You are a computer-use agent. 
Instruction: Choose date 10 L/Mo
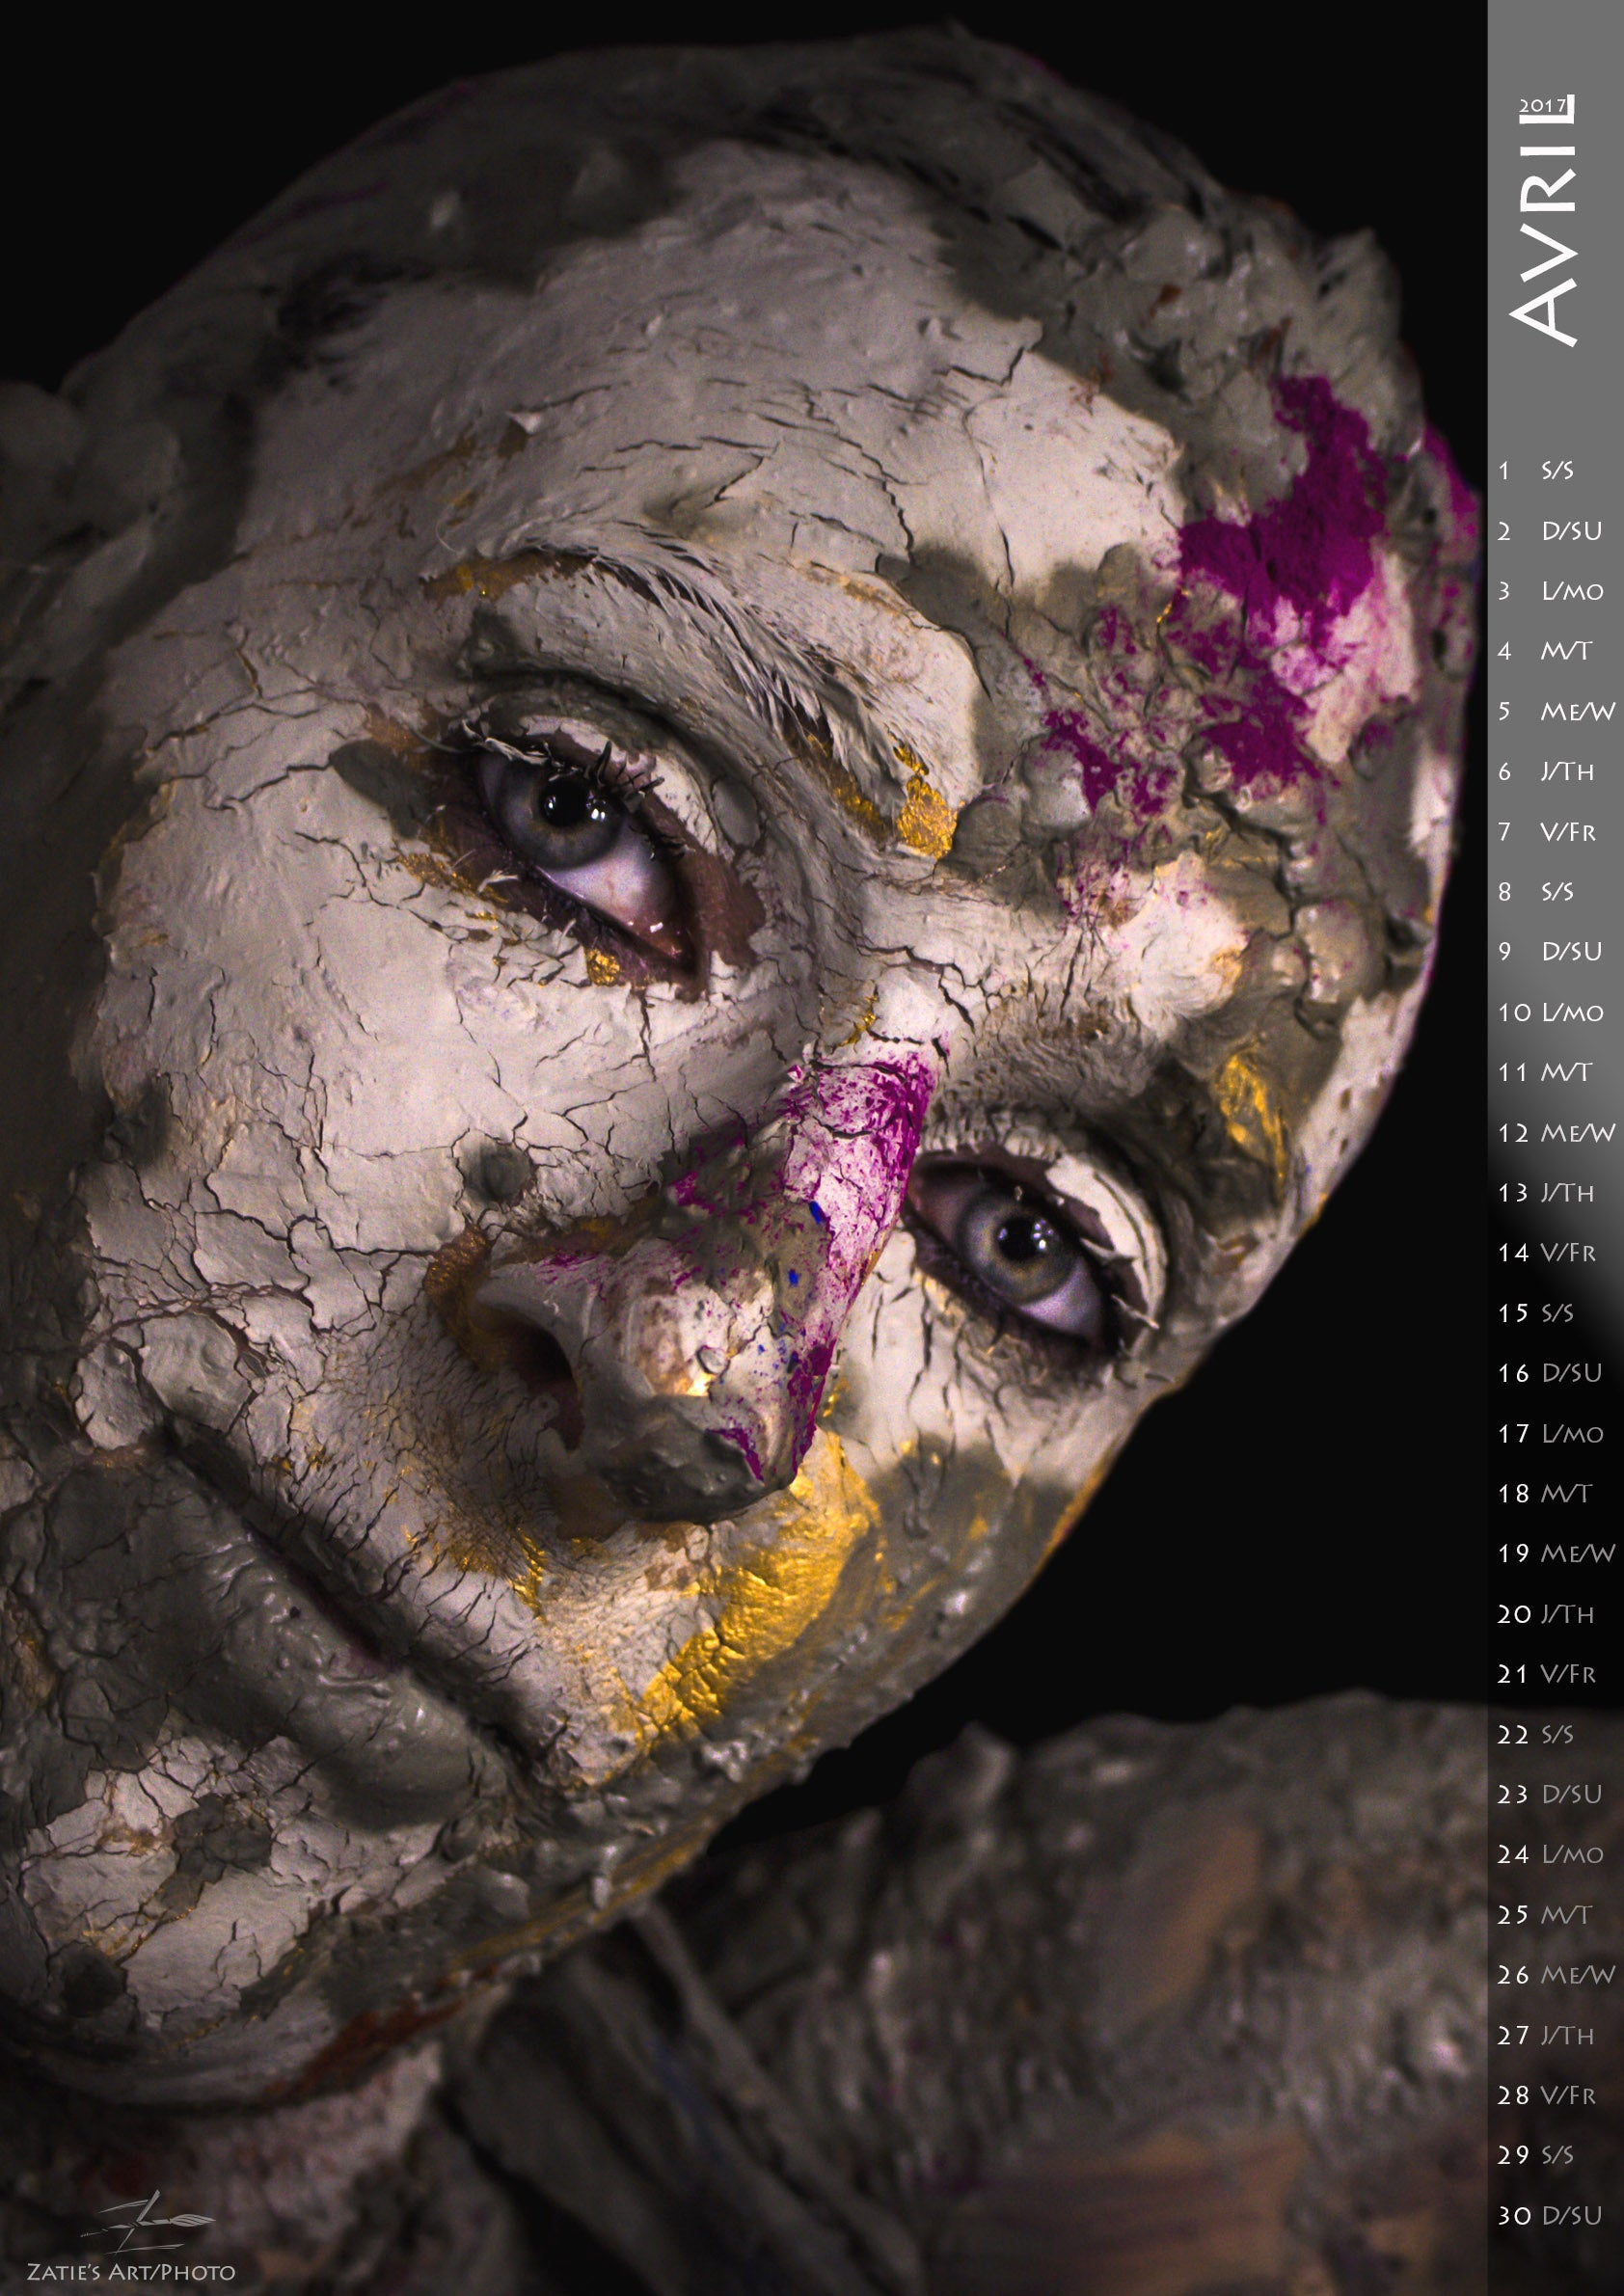pos(1550,1012)
